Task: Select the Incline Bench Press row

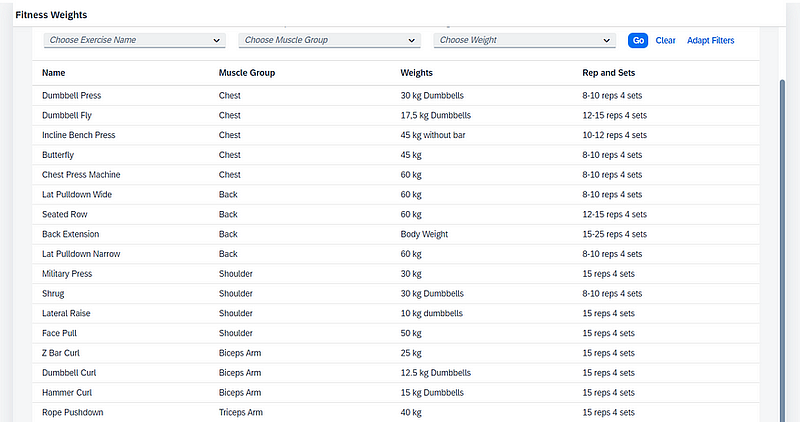Action: click(395, 135)
